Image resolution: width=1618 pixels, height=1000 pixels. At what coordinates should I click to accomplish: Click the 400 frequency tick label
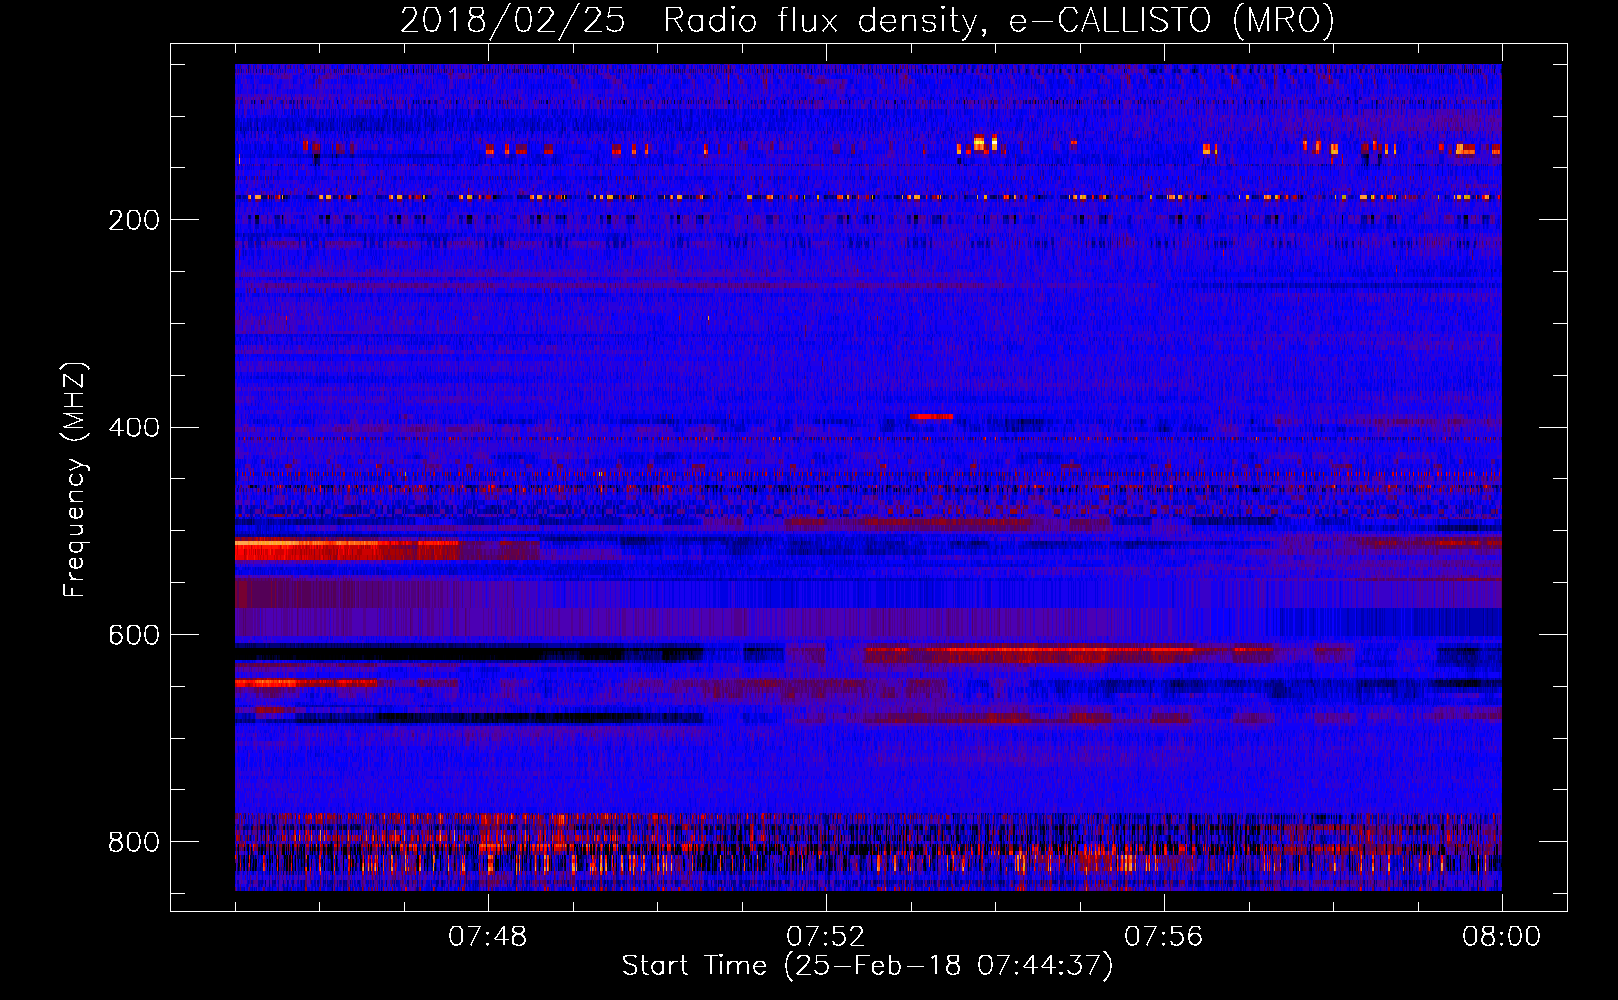tap(134, 428)
